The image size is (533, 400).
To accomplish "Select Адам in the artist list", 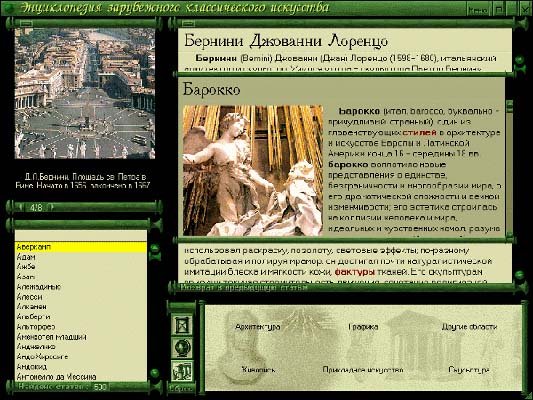I will pos(81,257).
